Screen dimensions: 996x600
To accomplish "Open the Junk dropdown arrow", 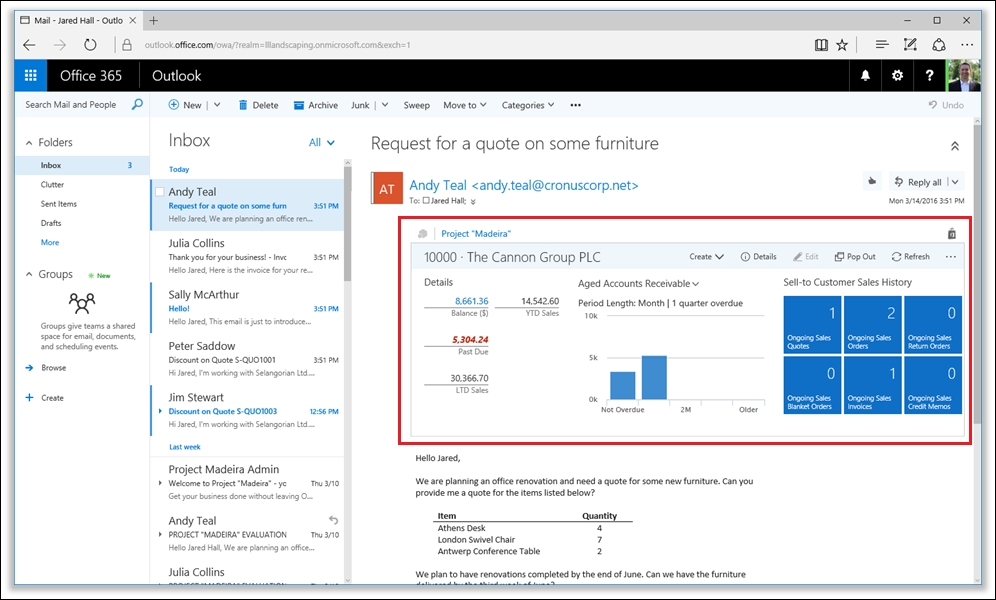I will (x=385, y=105).
